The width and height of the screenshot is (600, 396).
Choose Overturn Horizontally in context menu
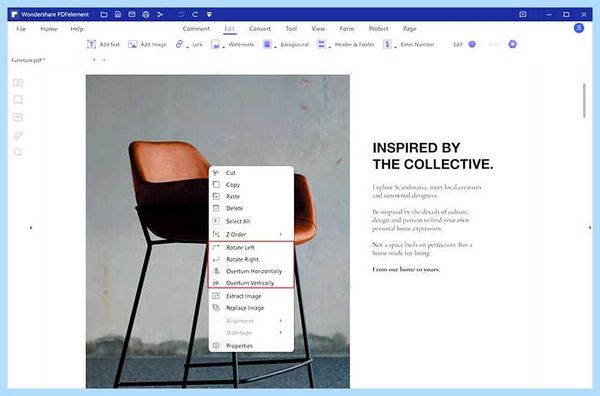coord(251,271)
